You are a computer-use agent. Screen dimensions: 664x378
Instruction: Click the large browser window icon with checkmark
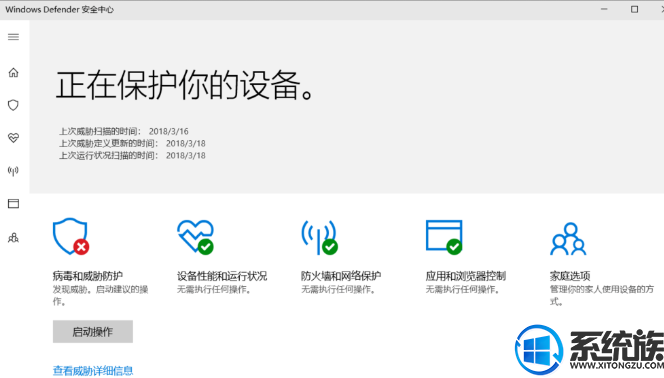[444, 237]
